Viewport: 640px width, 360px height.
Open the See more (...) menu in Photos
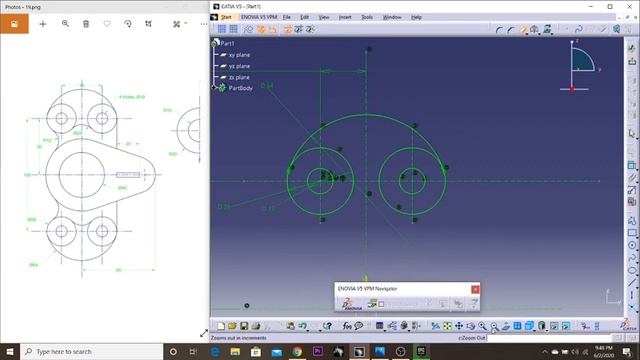204,24
